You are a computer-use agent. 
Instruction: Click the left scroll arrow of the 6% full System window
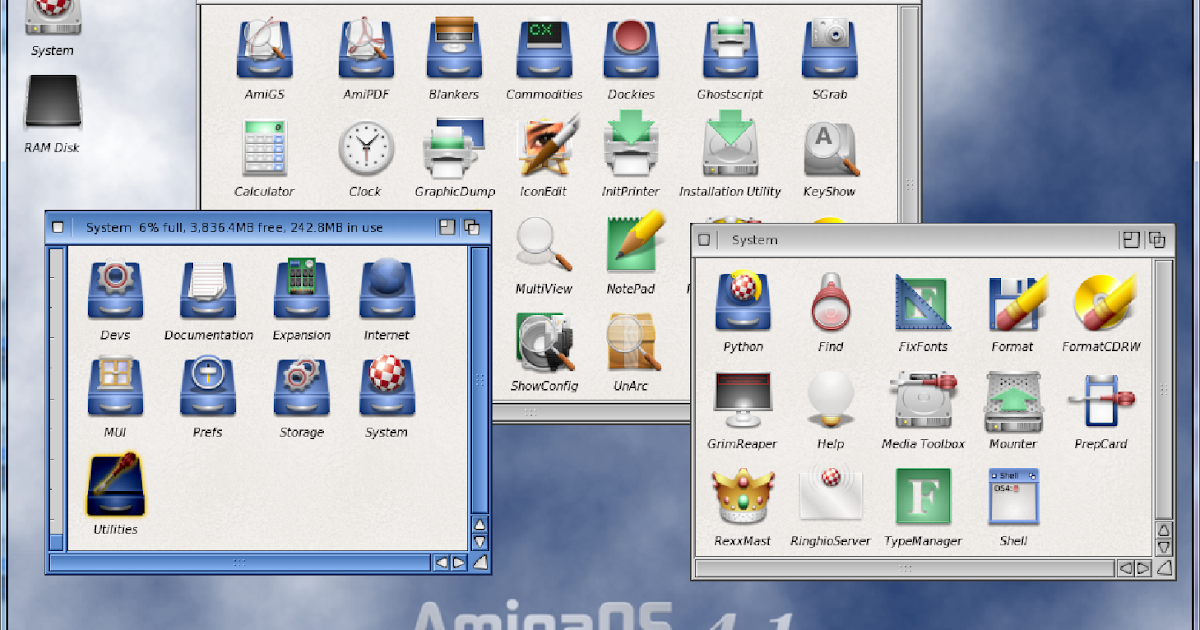tap(441, 563)
